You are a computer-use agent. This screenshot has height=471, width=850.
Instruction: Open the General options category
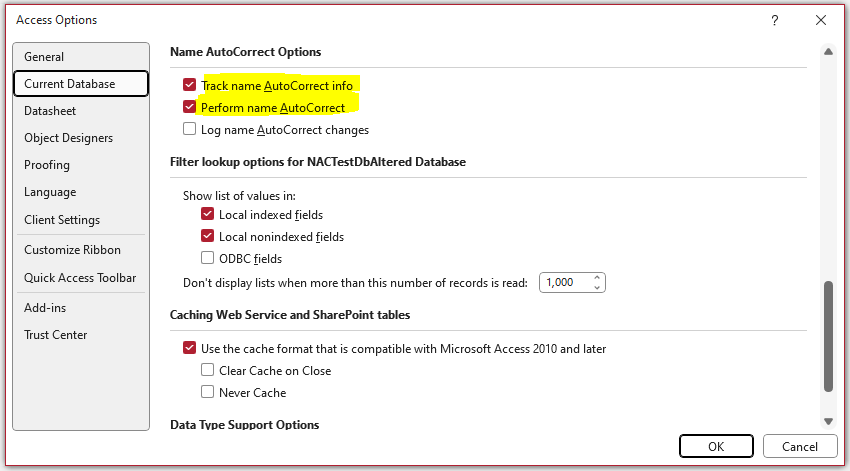(x=81, y=57)
